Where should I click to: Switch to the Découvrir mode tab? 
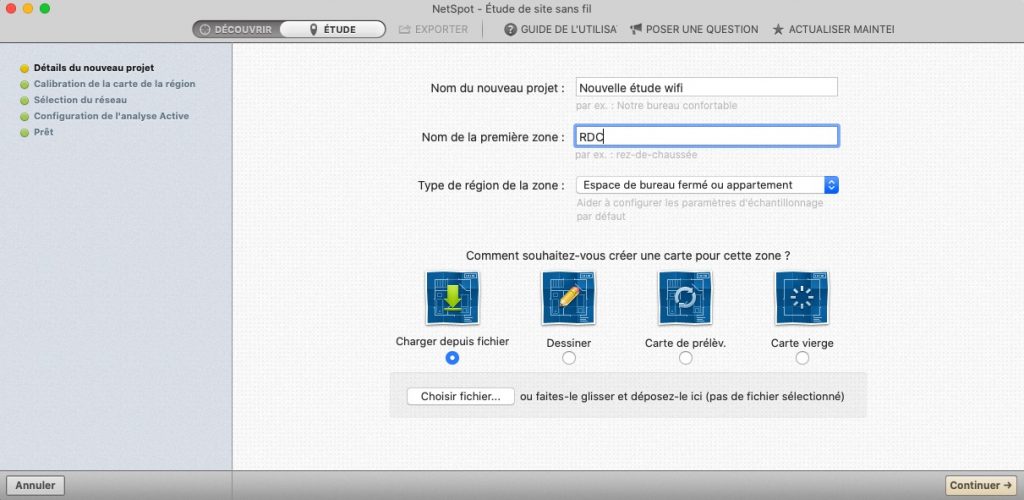[236, 29]
